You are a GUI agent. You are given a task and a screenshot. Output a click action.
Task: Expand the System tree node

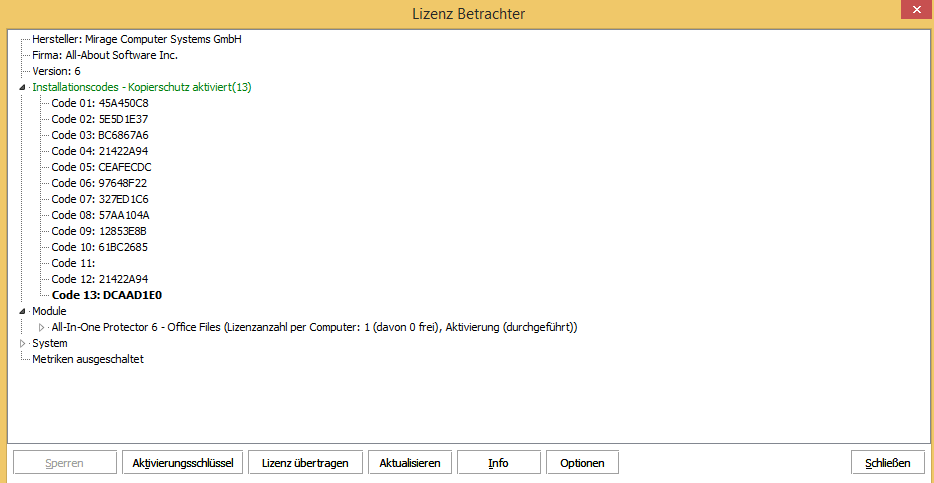[23, 344]
